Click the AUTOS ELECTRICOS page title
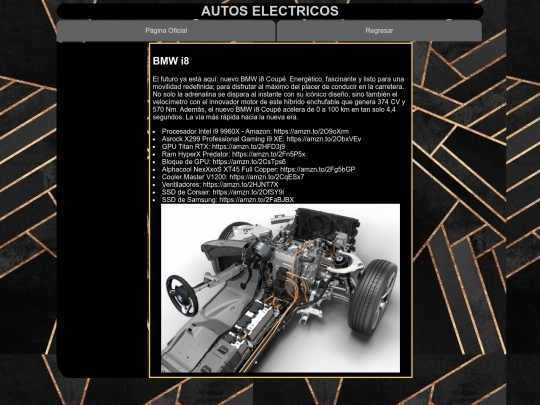The width and height of the screenshot is (540, 405). click(x=270, y=11)
